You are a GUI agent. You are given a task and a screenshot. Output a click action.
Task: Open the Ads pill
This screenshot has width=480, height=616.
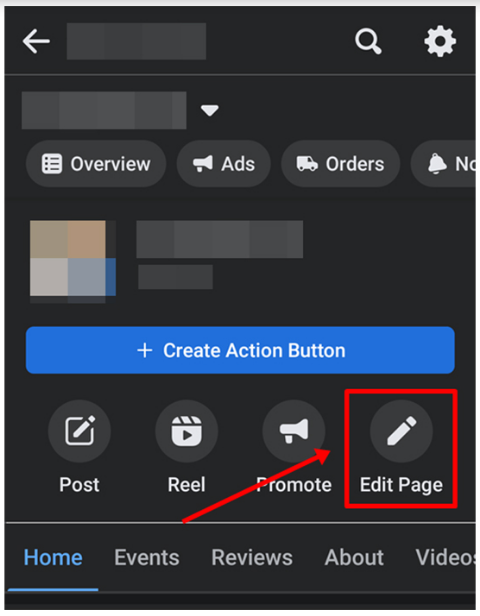tap(224, 164)
